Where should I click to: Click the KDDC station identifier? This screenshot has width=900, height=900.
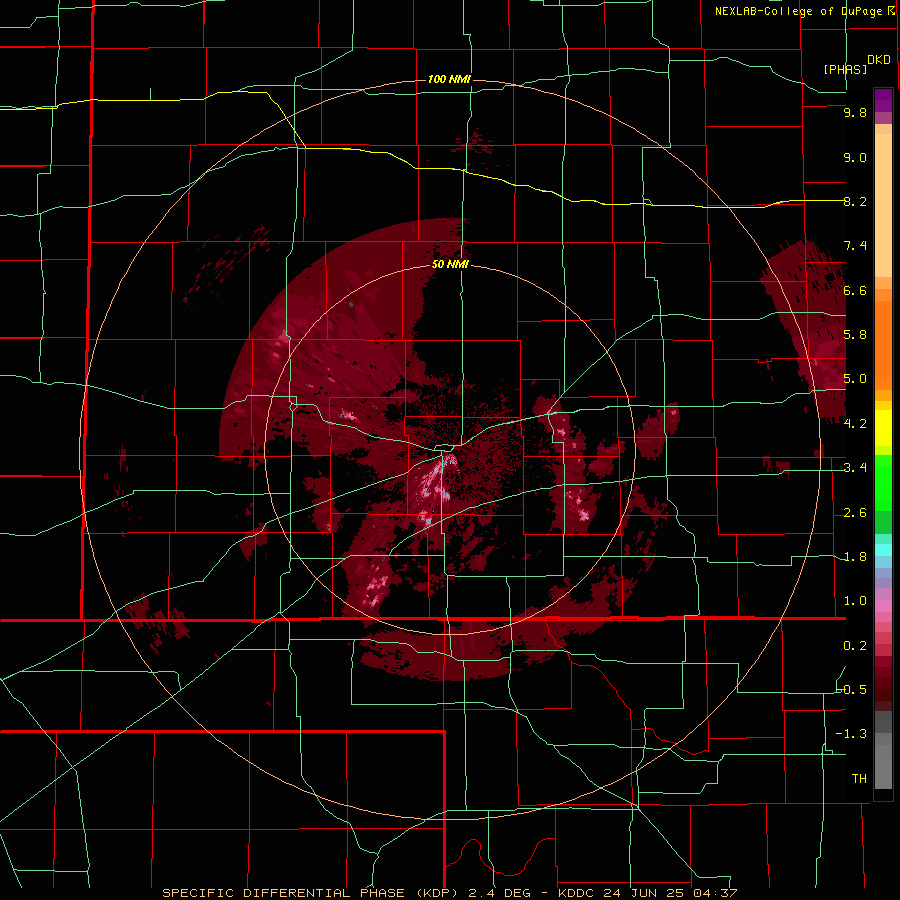tap(576, 893)
